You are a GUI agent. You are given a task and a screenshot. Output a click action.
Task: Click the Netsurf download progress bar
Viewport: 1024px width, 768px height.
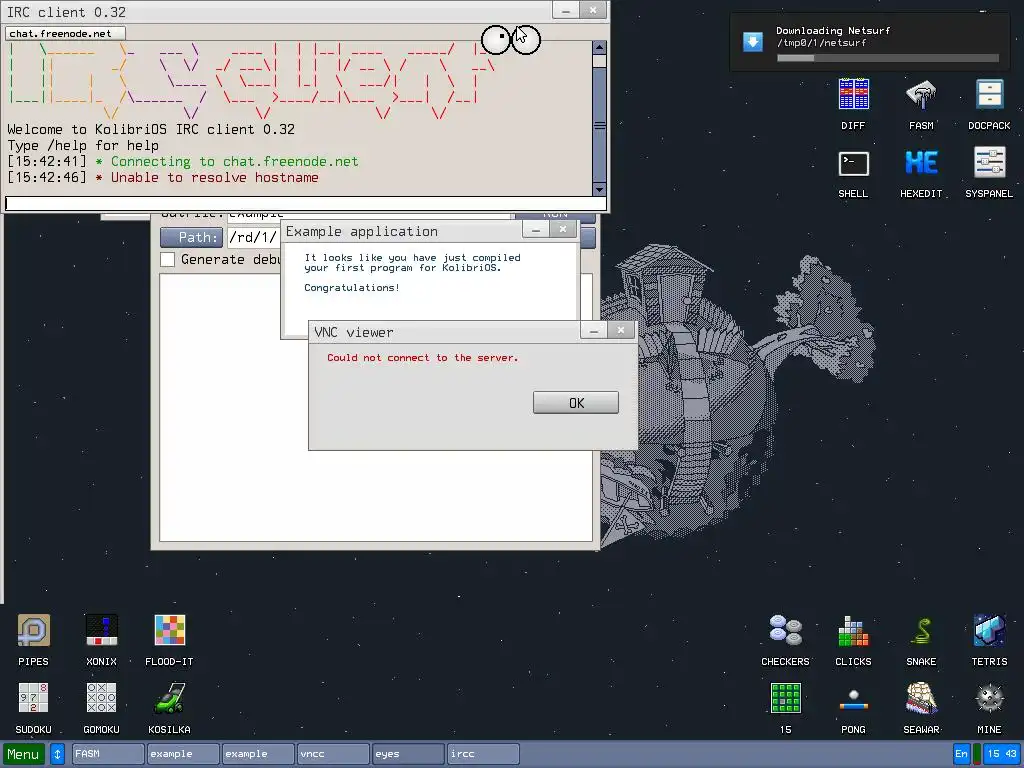(888, 58)
